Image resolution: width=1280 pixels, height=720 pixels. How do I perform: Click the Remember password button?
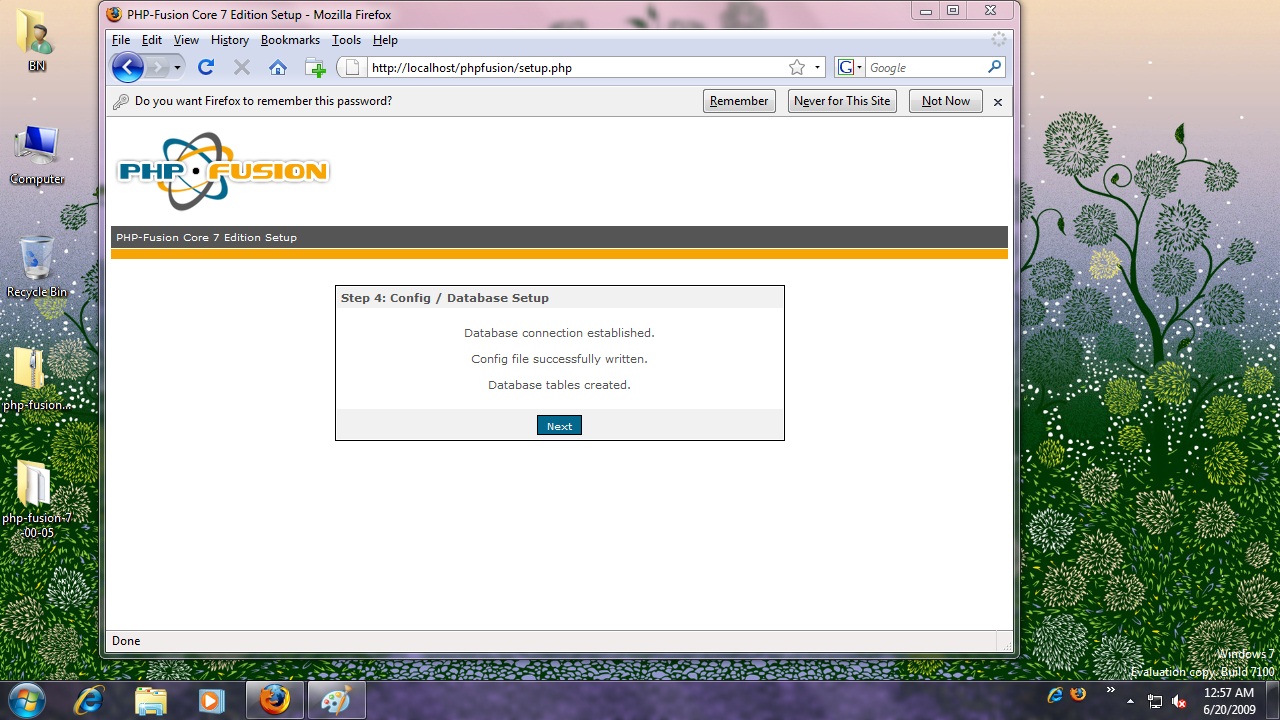739,101
